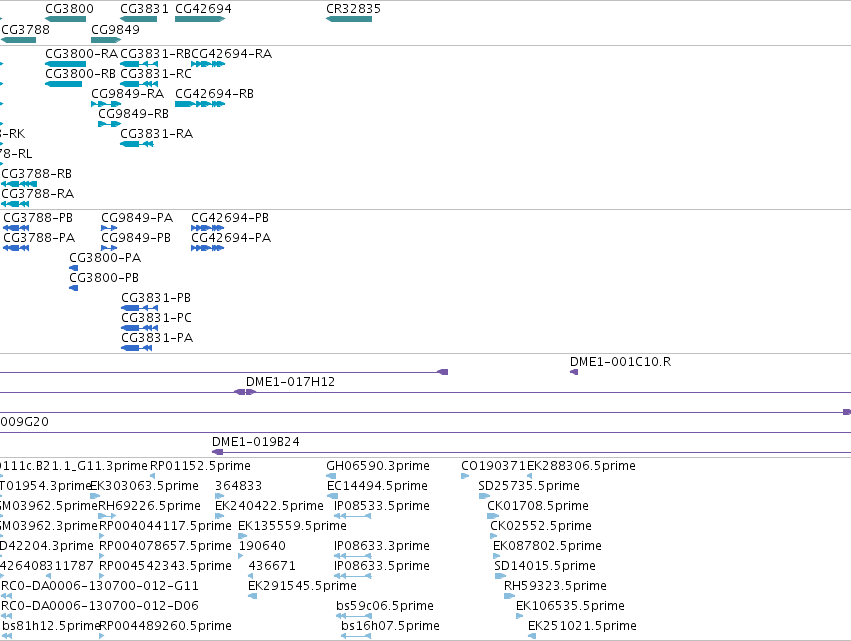The height and width of the screenshot is (641, 851).
Task: Select the EC14494.5prime EST label
Action: tap(377, 486)
